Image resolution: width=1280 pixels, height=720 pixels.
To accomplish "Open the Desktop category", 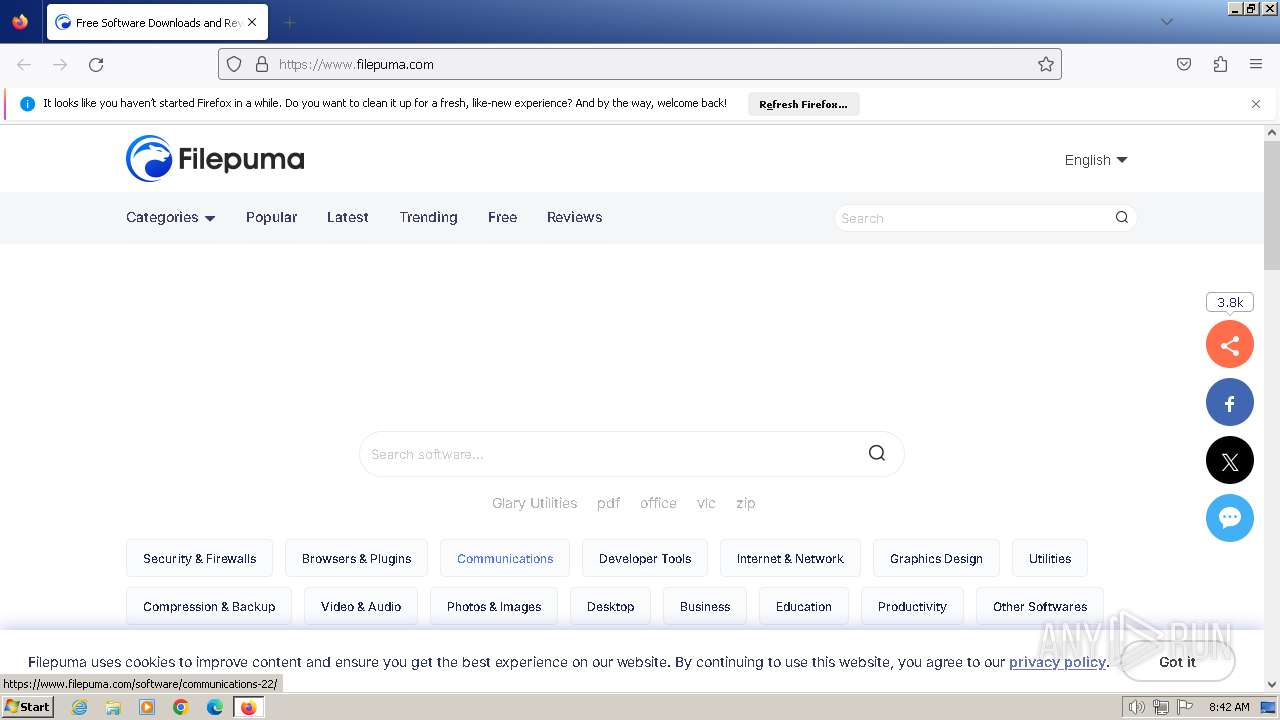I will pyautogui.click(x=610, y=606).
